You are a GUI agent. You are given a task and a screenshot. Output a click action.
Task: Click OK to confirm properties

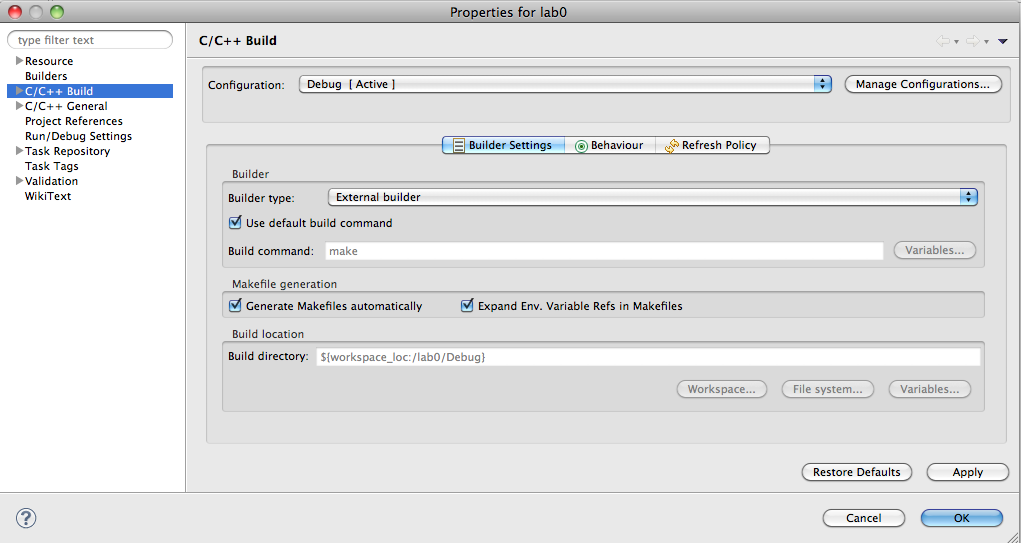point(961,518)
